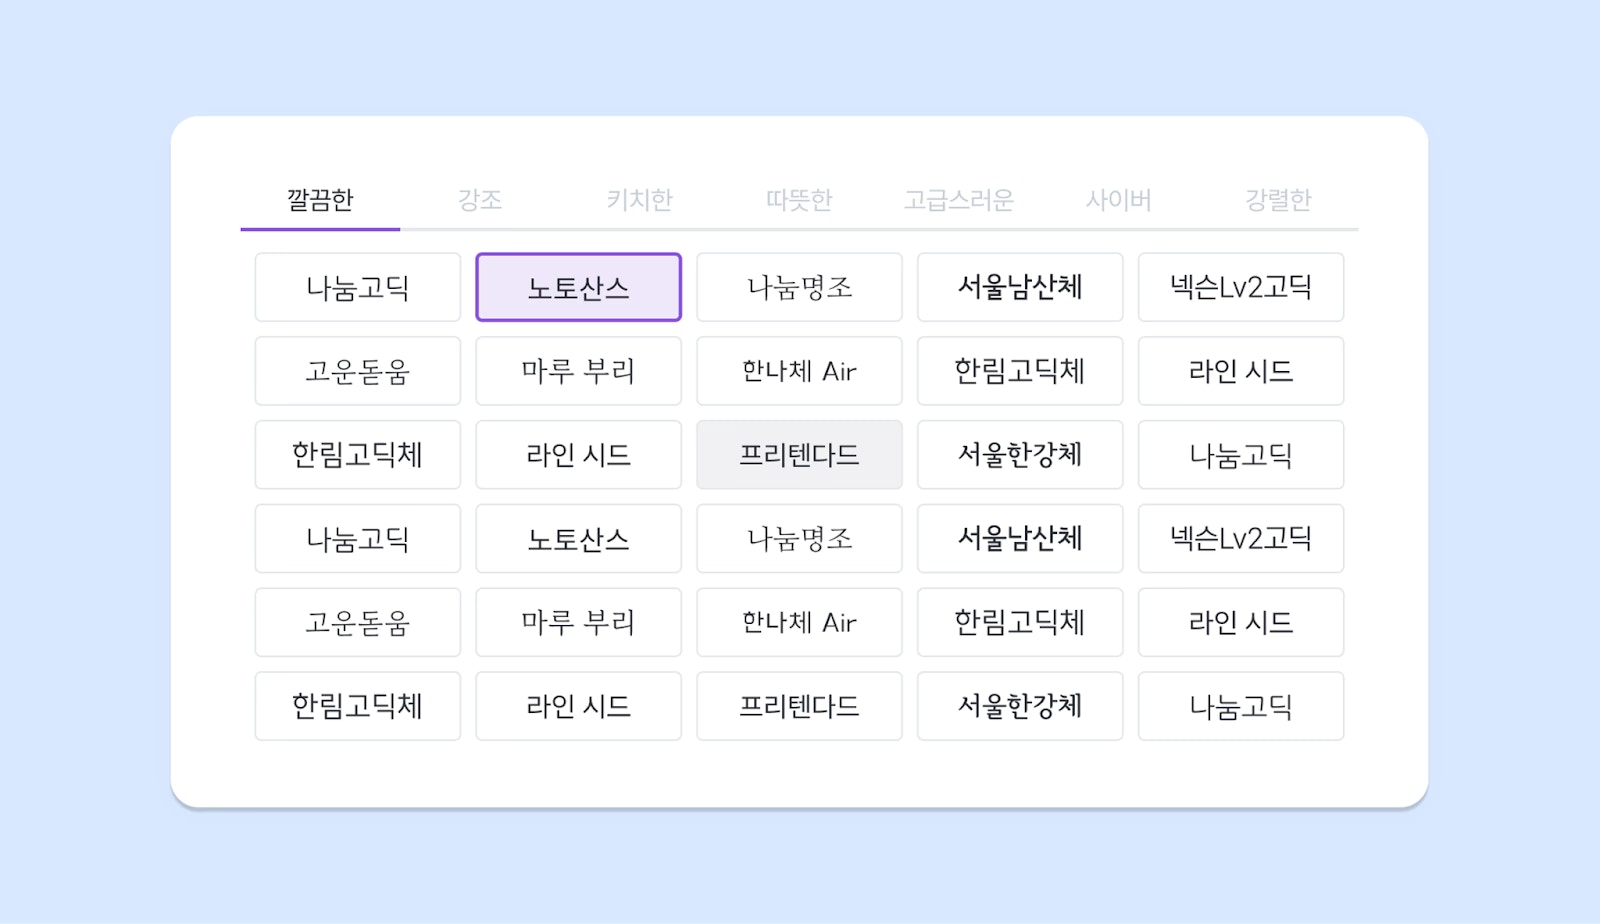Pick 서울남산체 in the top font row
The image size is (1600, 924).
click(x=1020, y=287)
